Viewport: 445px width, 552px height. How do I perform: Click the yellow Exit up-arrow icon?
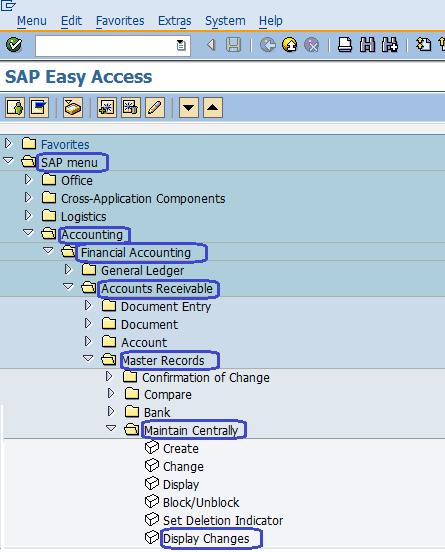pos(290,45)
